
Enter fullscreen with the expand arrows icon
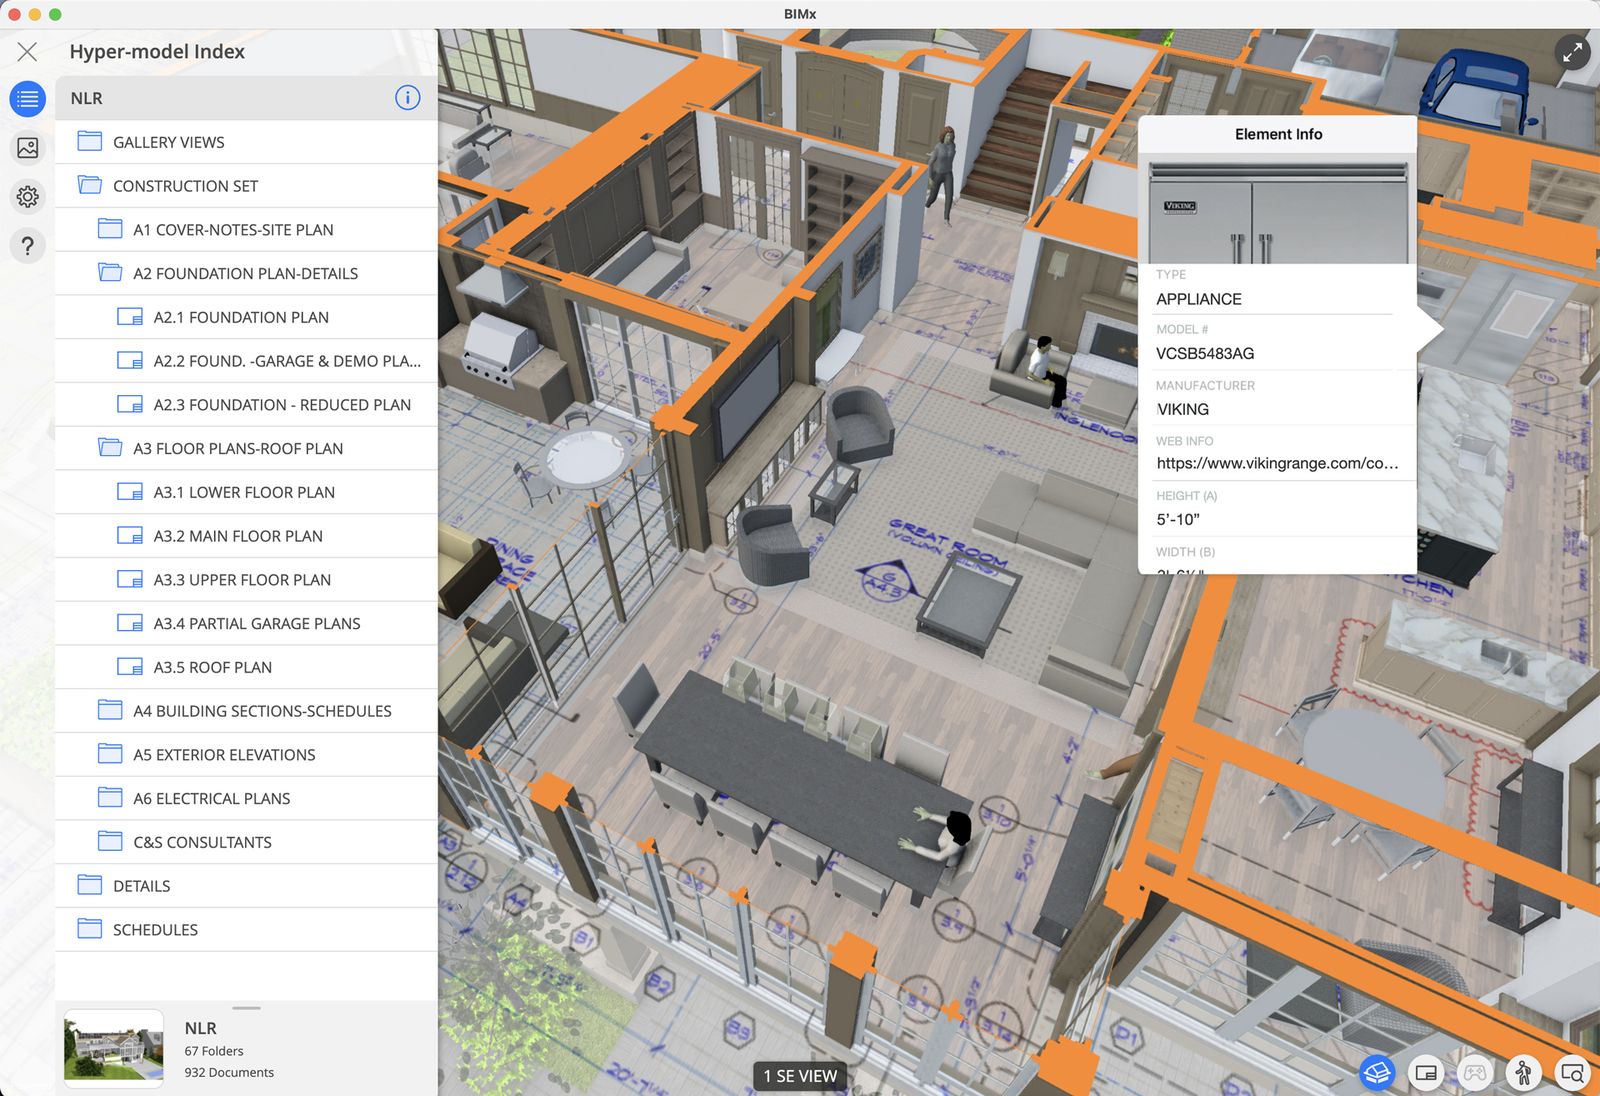point(1572,53)
